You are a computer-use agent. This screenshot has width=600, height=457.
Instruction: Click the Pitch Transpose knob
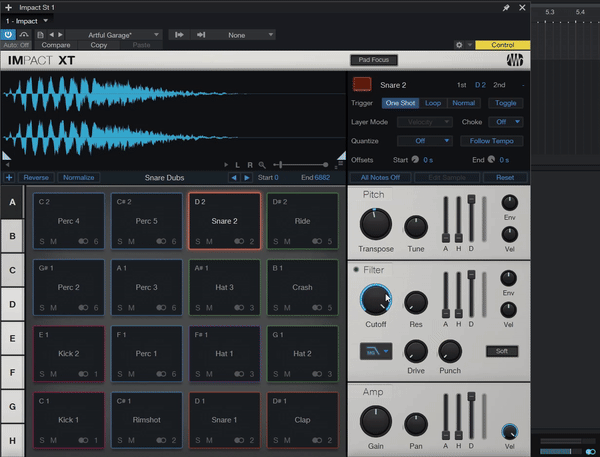click(375, 224)
